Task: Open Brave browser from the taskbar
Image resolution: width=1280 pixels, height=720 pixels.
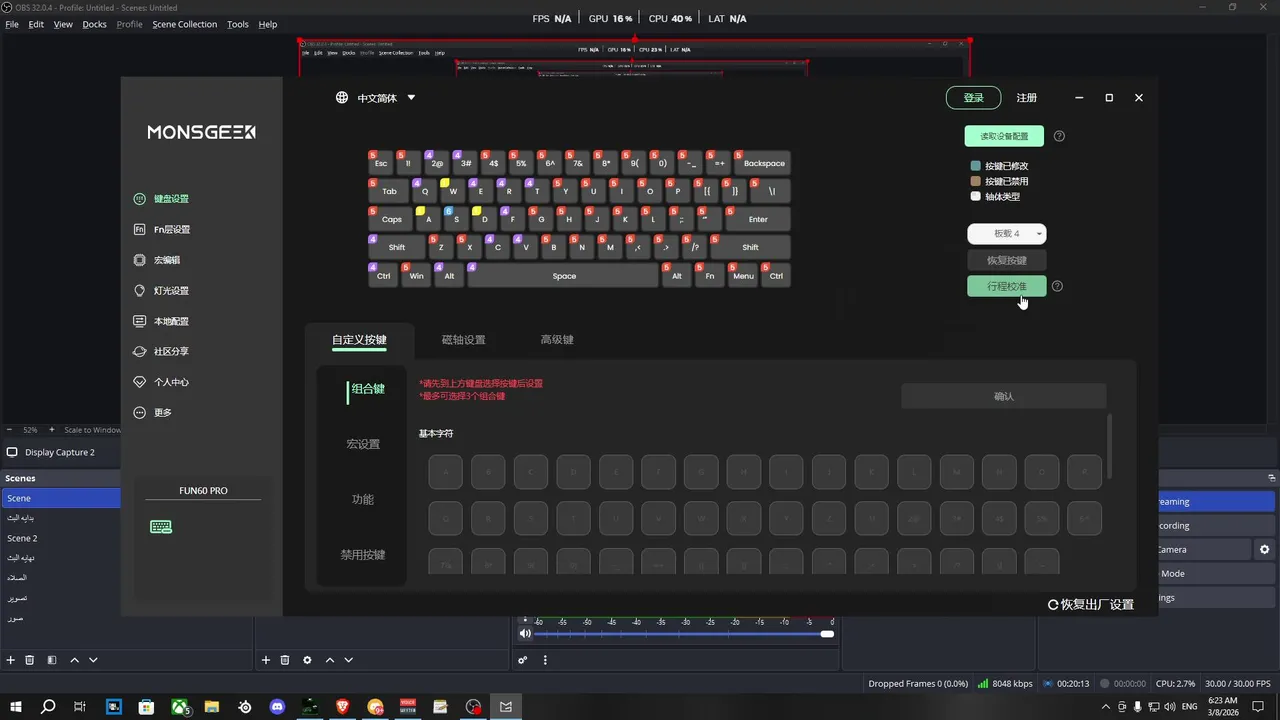Action: (343, 707)
